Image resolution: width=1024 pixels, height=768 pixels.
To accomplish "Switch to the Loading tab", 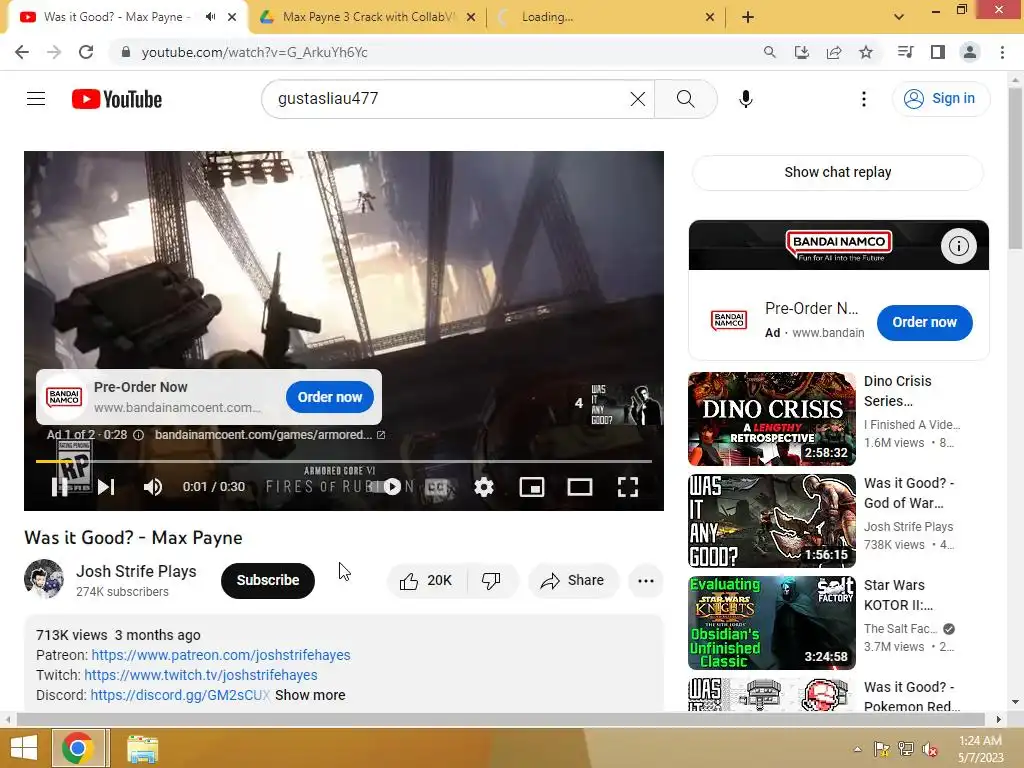I will point(606,17).
